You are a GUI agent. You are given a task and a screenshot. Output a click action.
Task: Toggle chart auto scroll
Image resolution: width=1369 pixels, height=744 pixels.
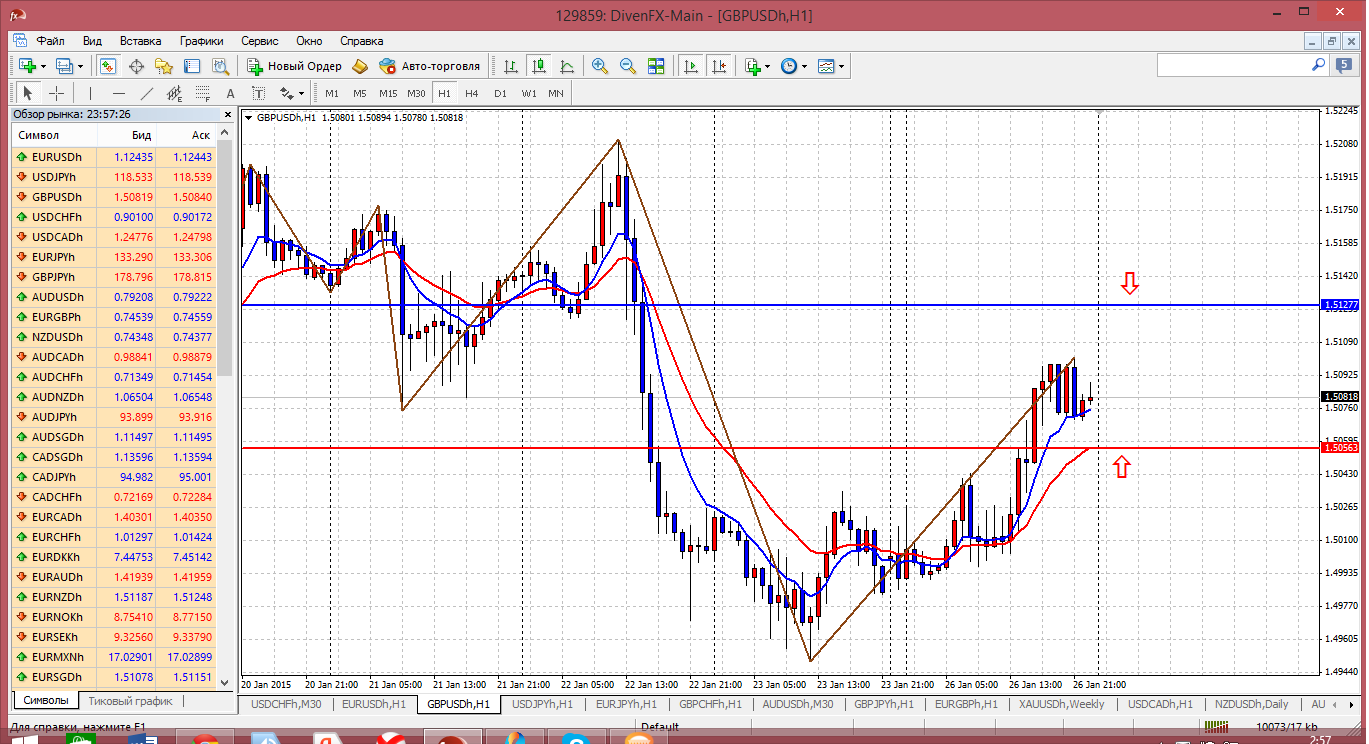pos(690,66)
